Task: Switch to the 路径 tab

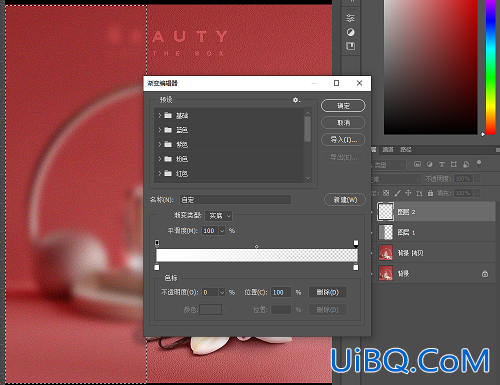Action: 406,150
